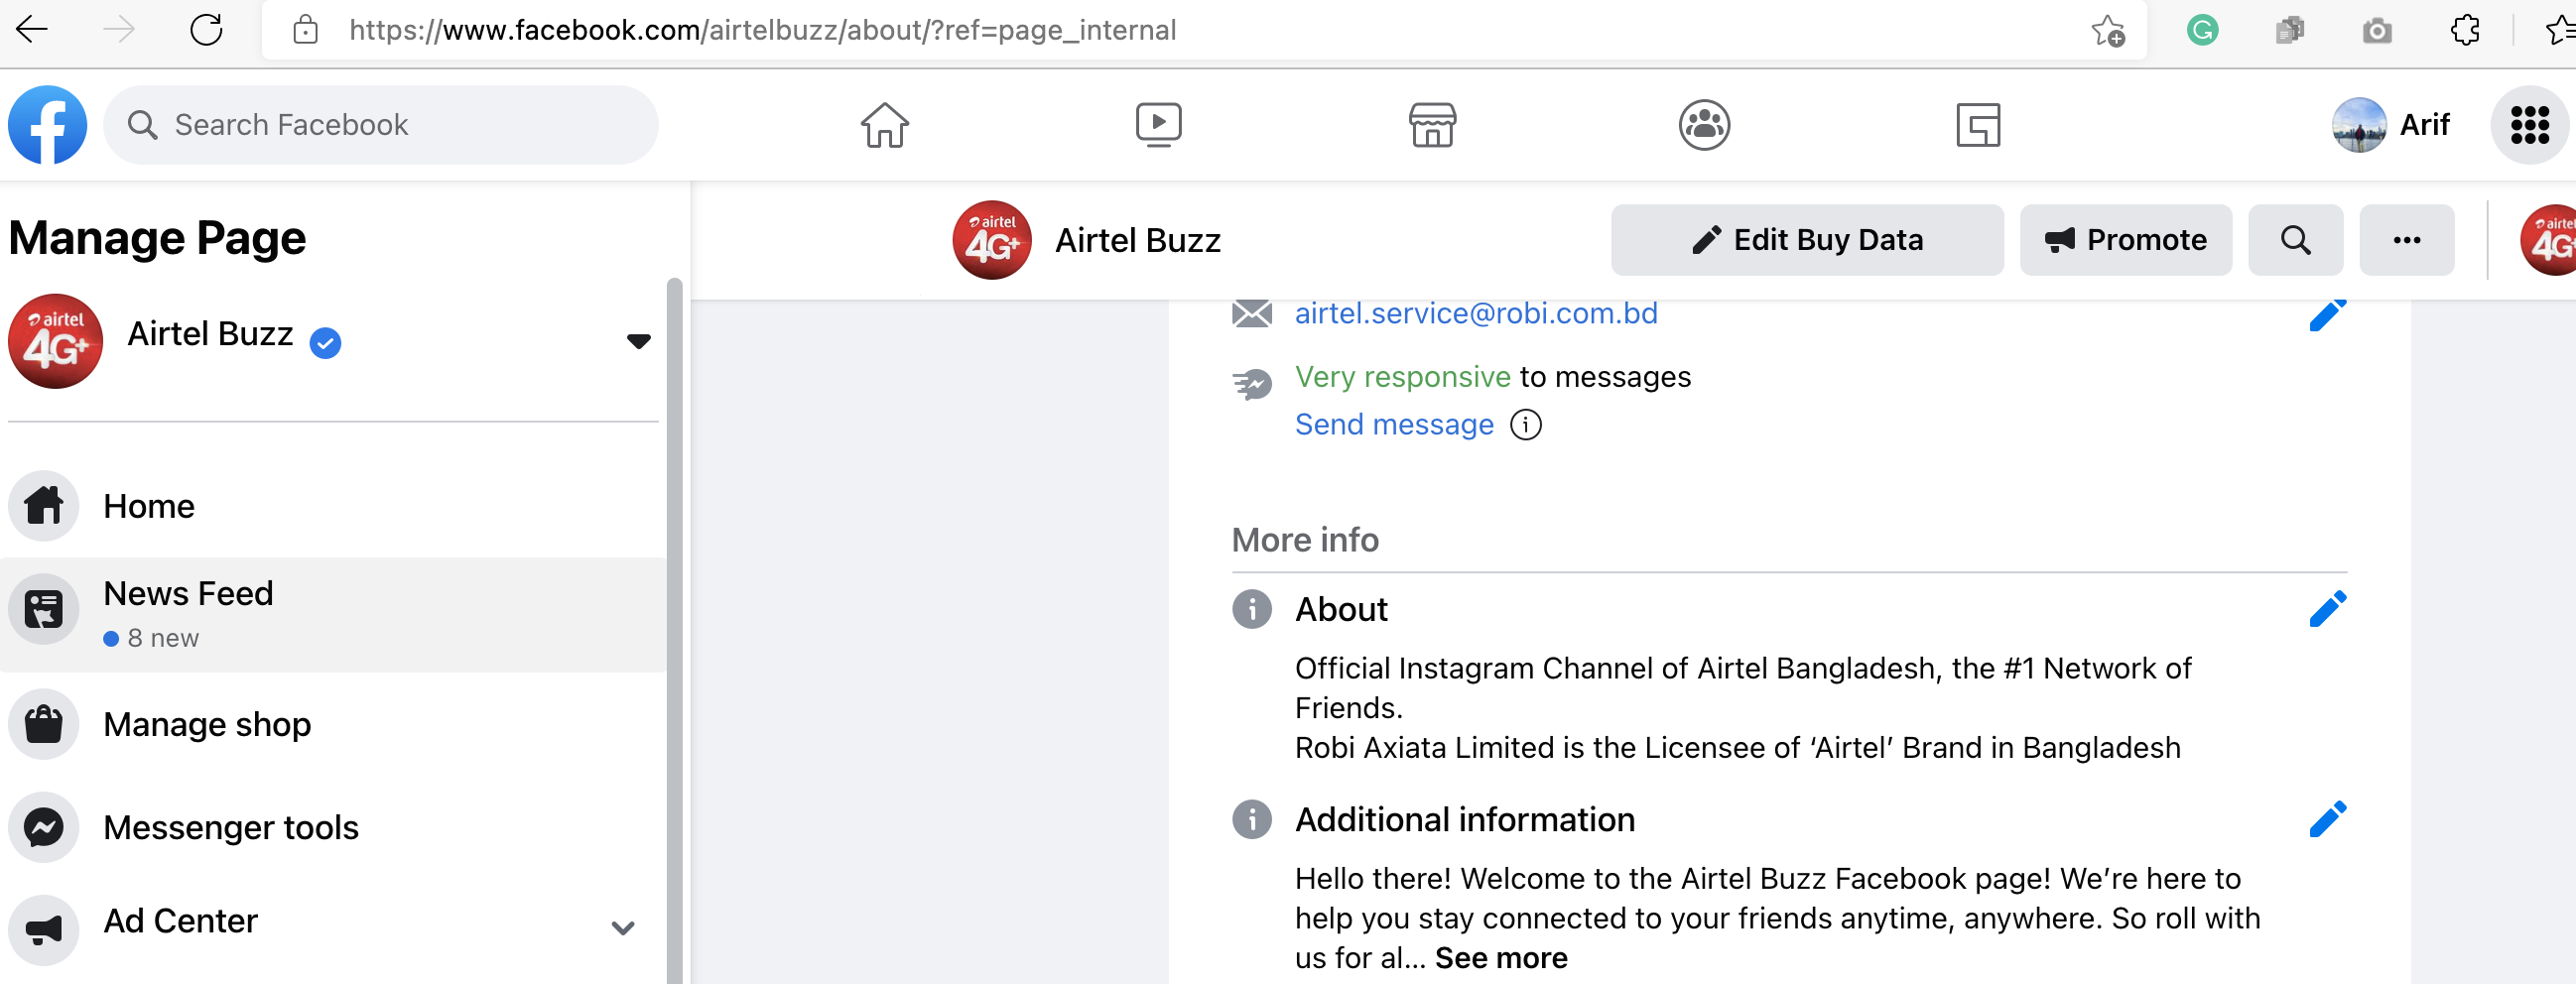Viewport: 2576px width, 984px height.
Task: Click the Facebook logo
Action: 47,125
